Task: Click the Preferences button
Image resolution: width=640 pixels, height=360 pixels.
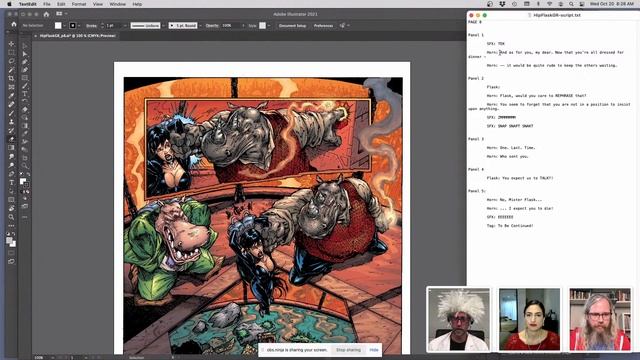Action: (x=323, y=25)
